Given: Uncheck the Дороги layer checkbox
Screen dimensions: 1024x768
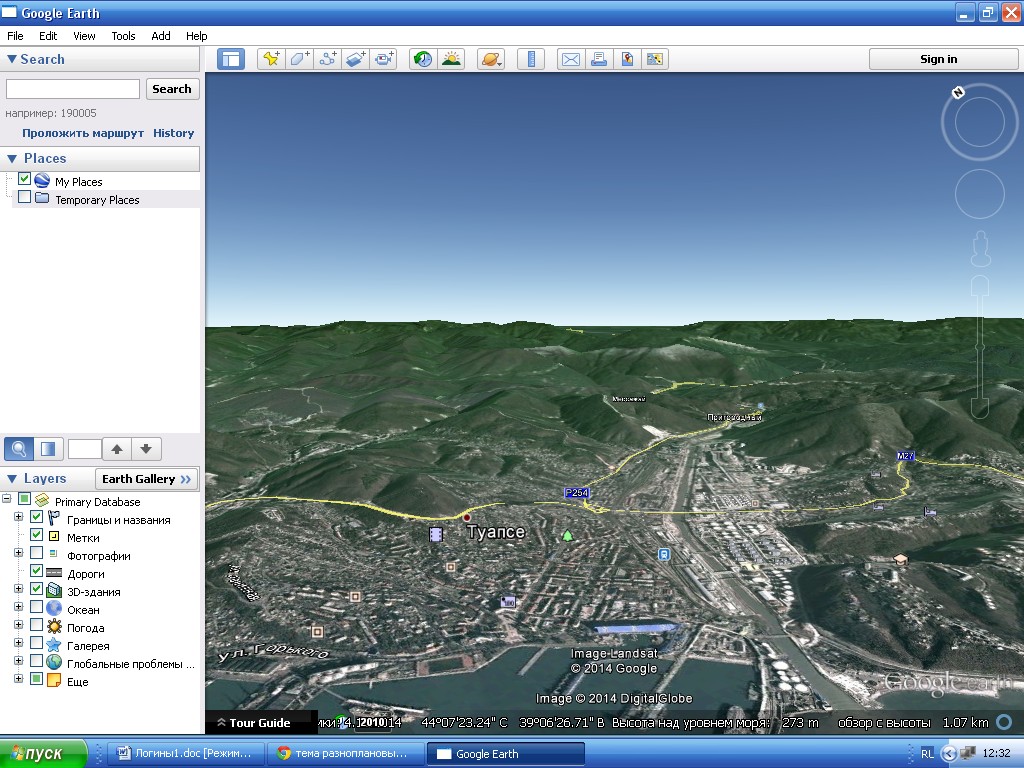Looking at the screenshot, I should click(37, 571).
